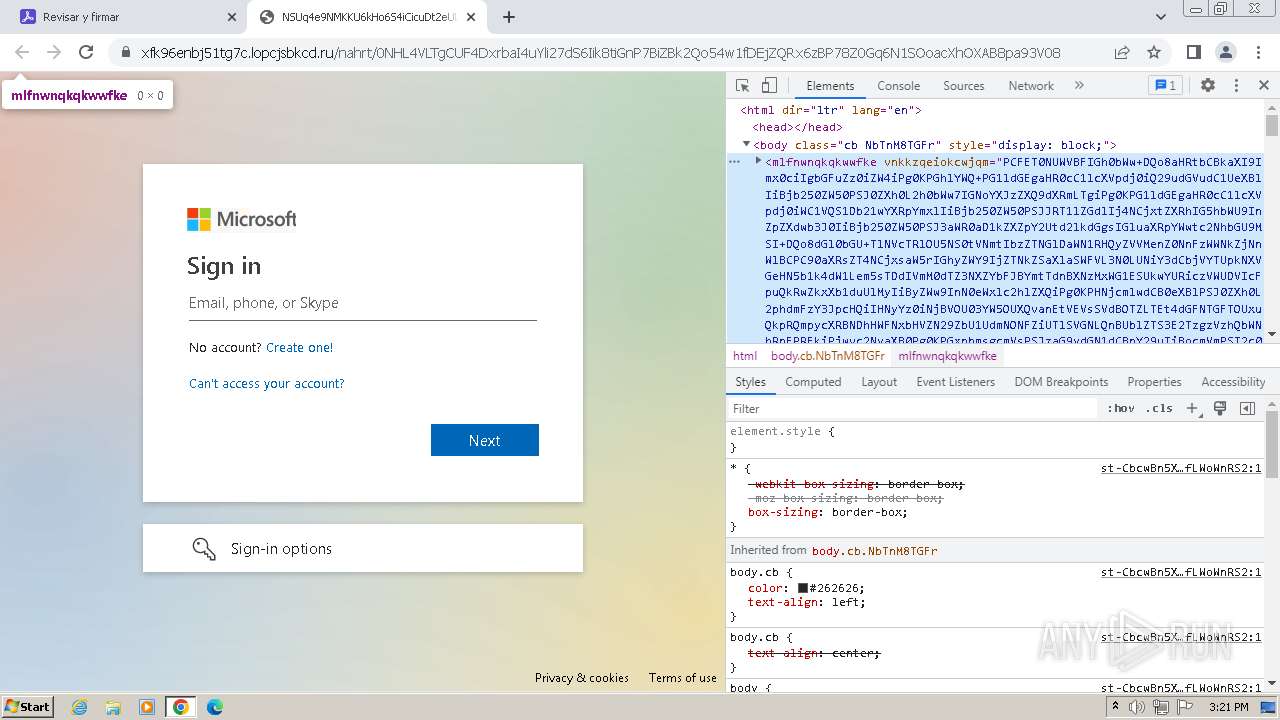Click the address bar URL
The height and width of the screenshot is (720, 1280).
[600, 53]
